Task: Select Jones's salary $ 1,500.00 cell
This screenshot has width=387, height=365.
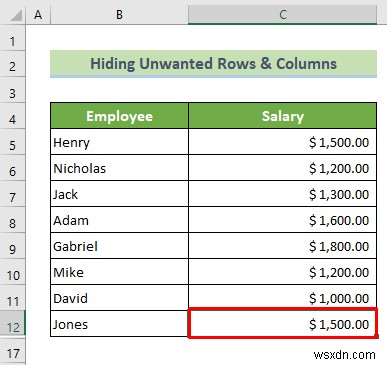Action: tap(283, 323)
